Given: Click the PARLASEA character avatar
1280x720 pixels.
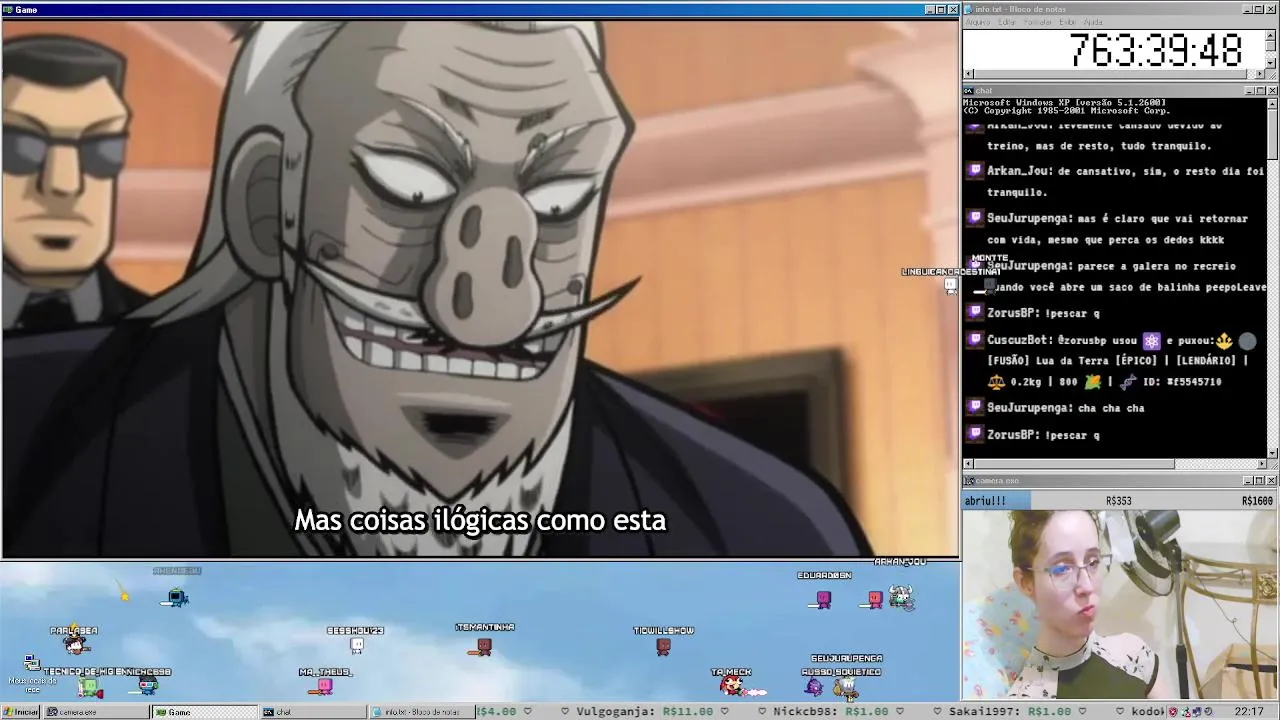Looking at the screenshot, I should (x=76, y=645).
